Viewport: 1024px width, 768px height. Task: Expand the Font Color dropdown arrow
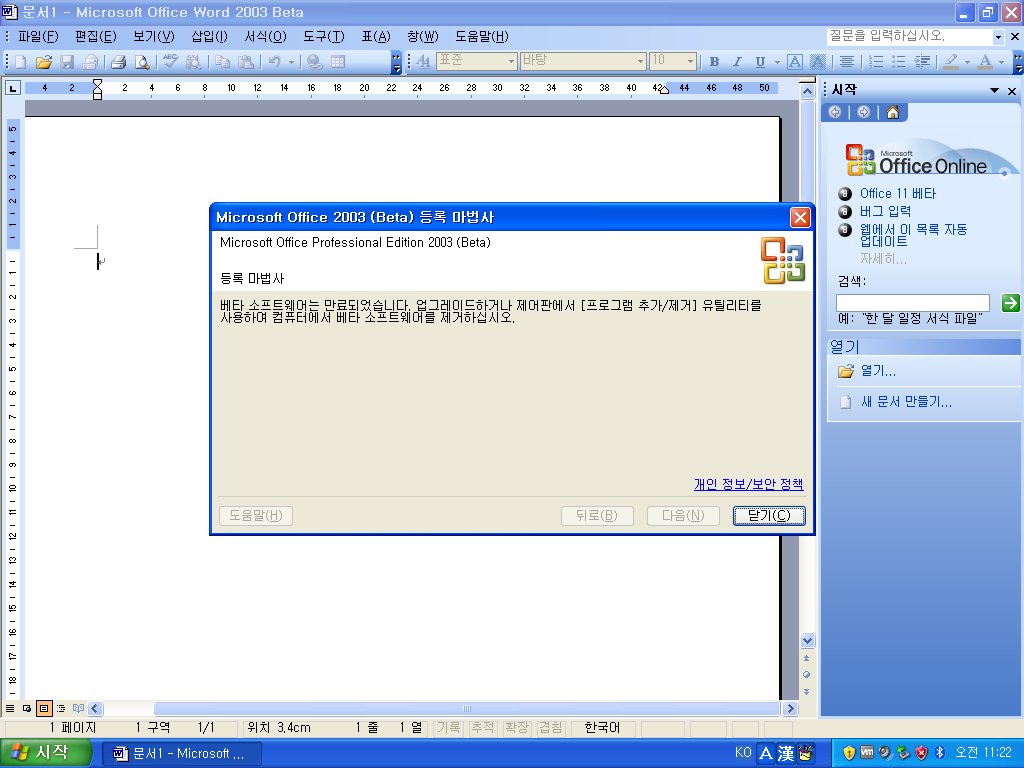click(x=1001, y=63)
